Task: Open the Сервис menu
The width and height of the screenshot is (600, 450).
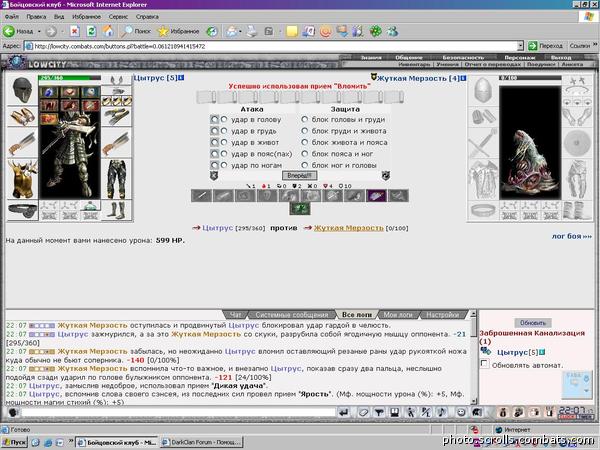Action: (x=118, y=17)
